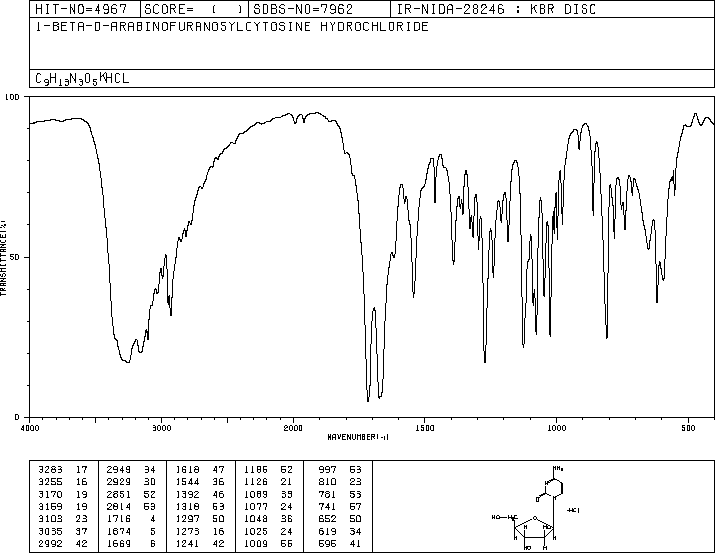Click the molecular structure diagram thumbnail
Screen dimensions: 715x553
535,508
